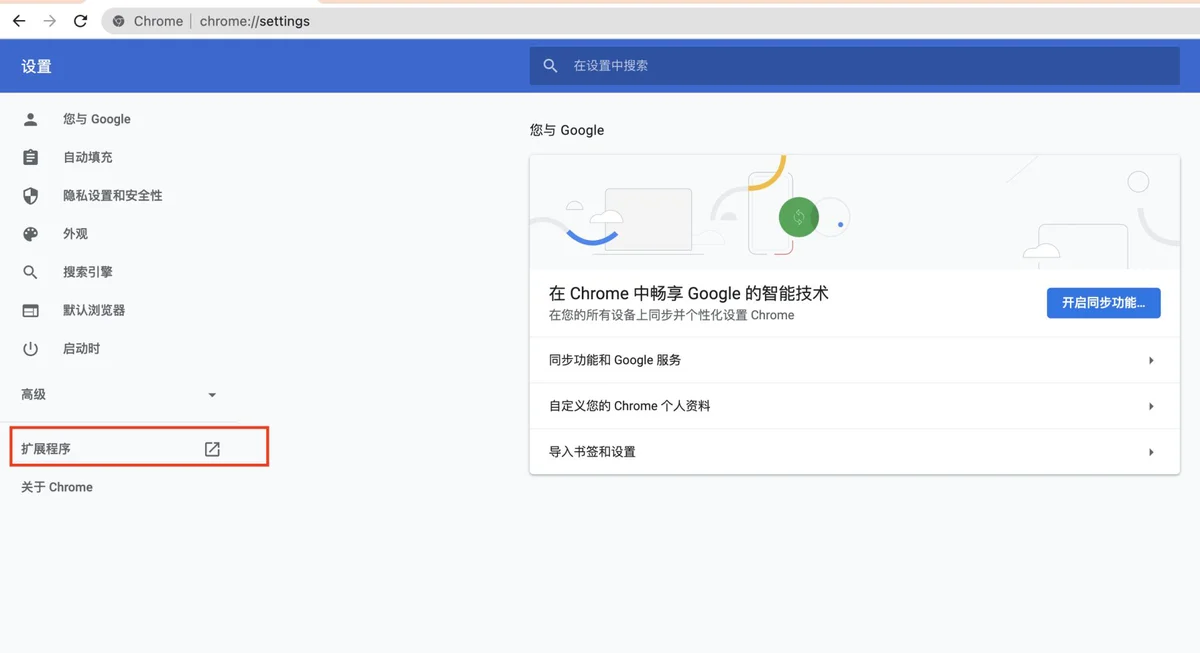Screen dimensions: 1200x653
Task: Click the power icon for 启动时
Action: (30, 349)
